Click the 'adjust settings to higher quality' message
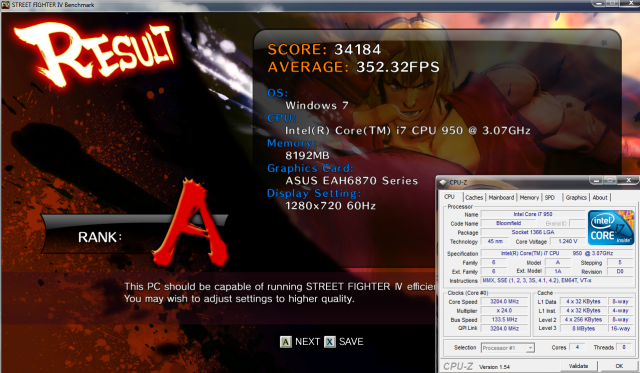 (x=239, y=299)
